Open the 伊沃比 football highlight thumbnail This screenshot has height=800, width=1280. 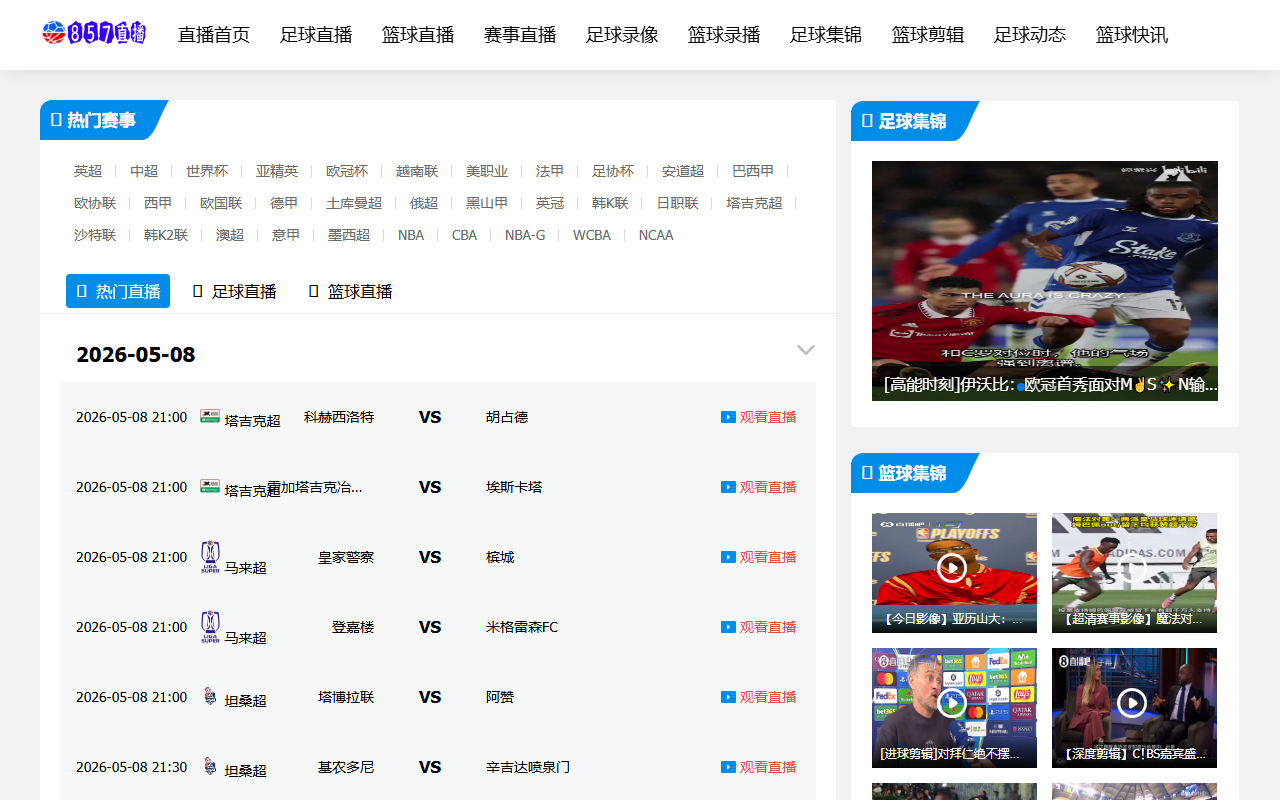[x=1045, y=281]
